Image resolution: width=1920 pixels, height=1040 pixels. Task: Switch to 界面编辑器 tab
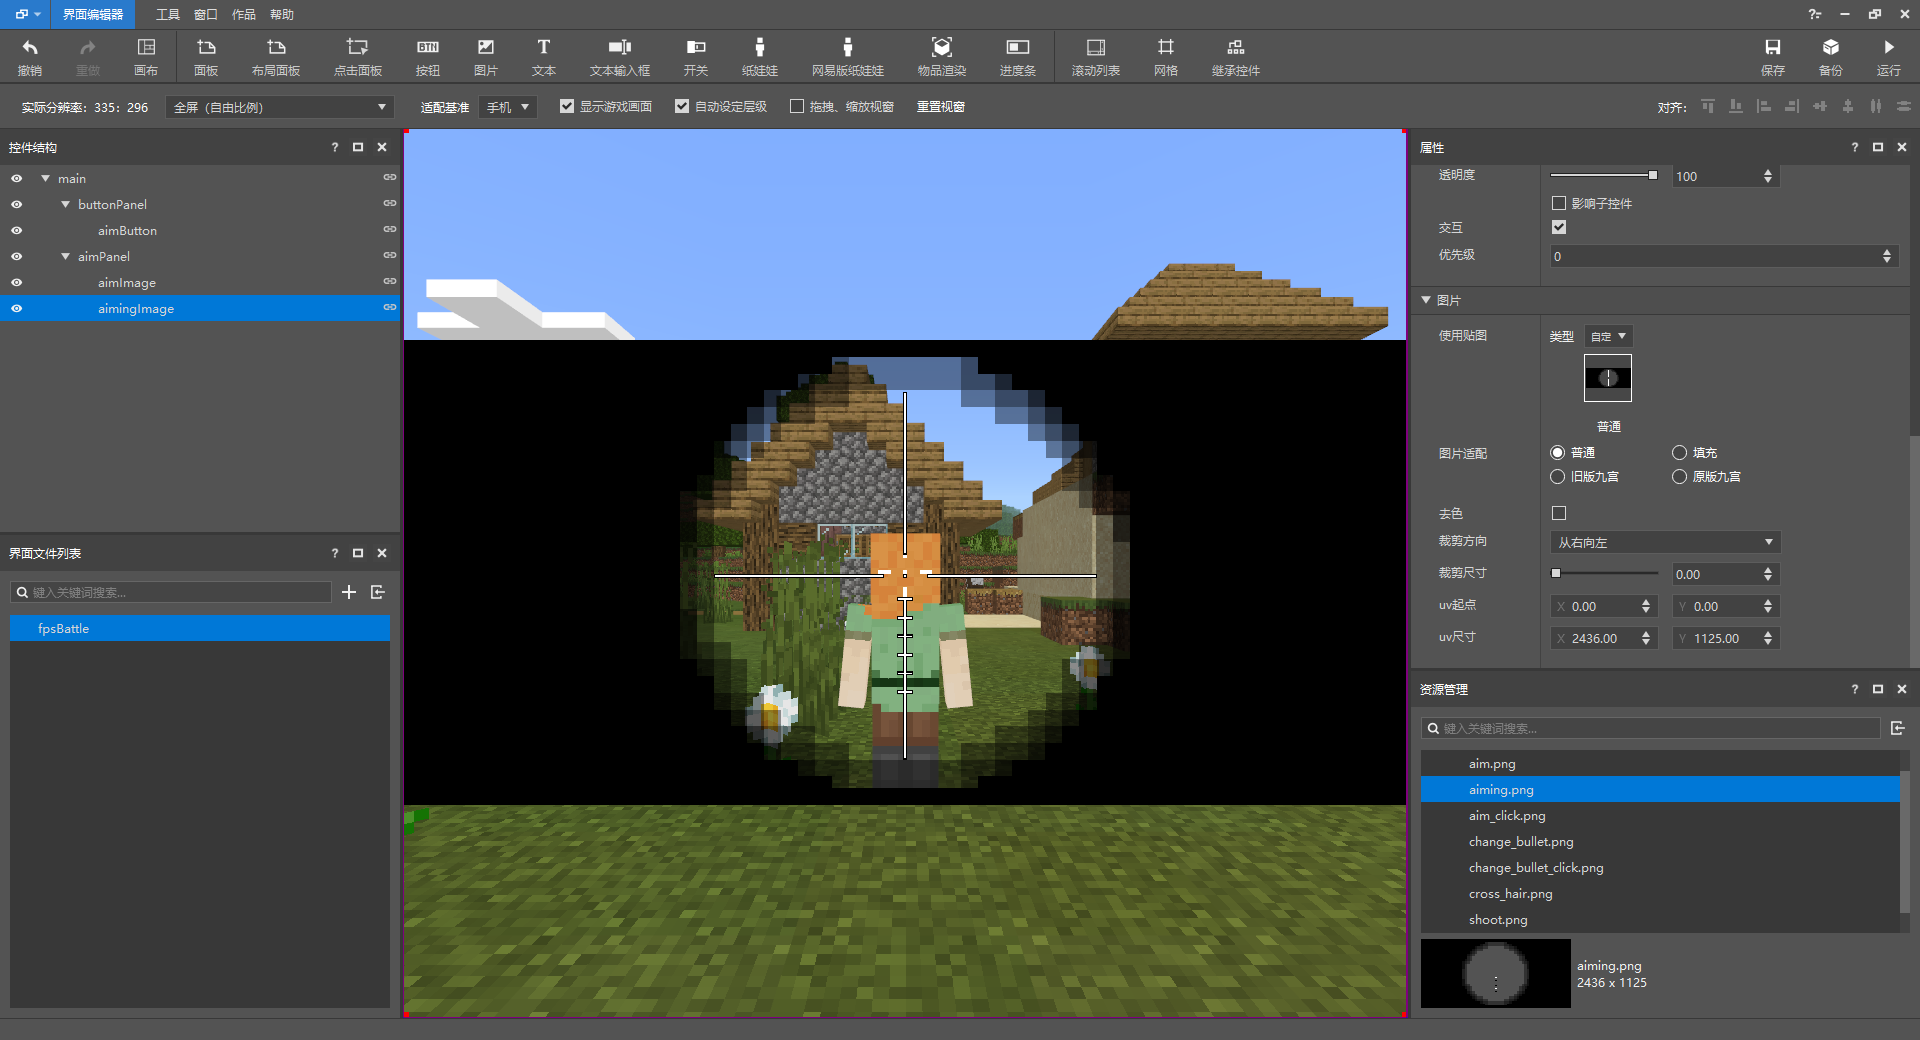click(93, 14)
